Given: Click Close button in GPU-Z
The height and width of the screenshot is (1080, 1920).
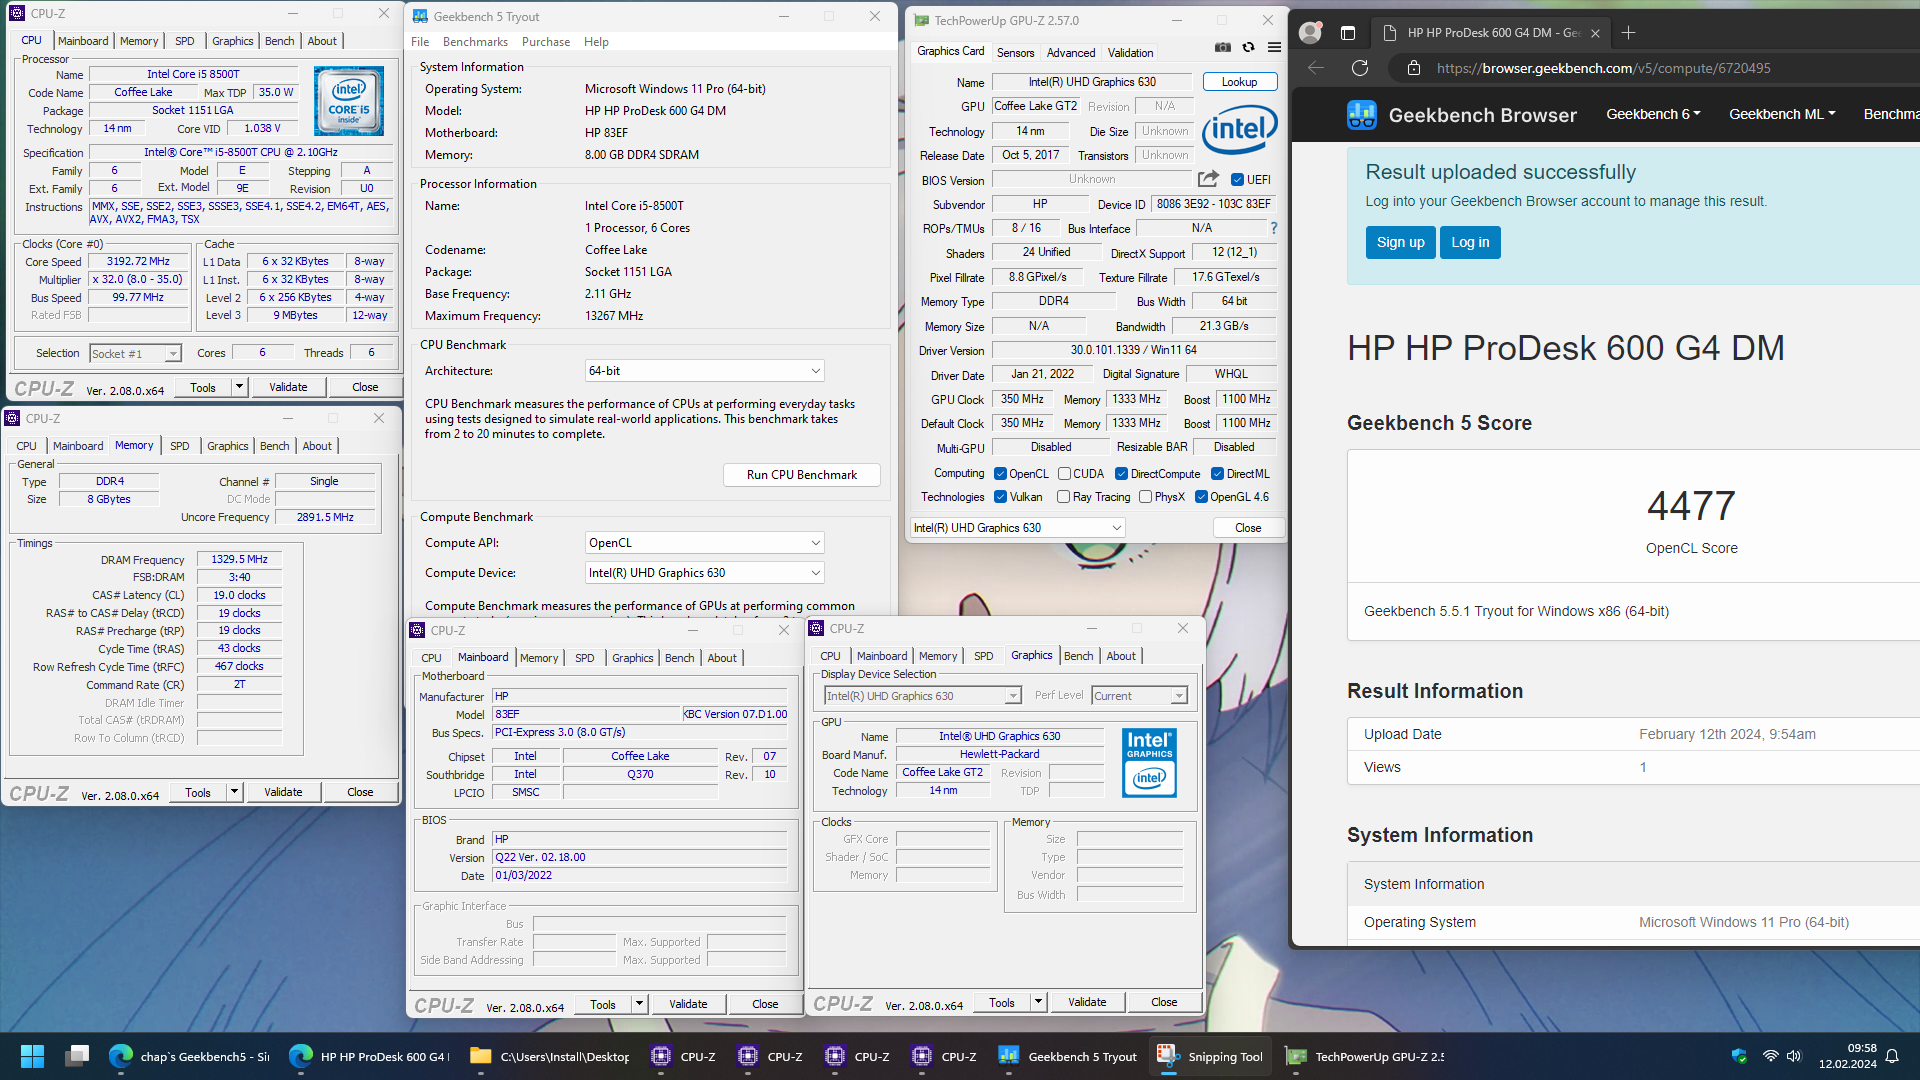Looking at the screenshot, I should [x=1248, y=528].
